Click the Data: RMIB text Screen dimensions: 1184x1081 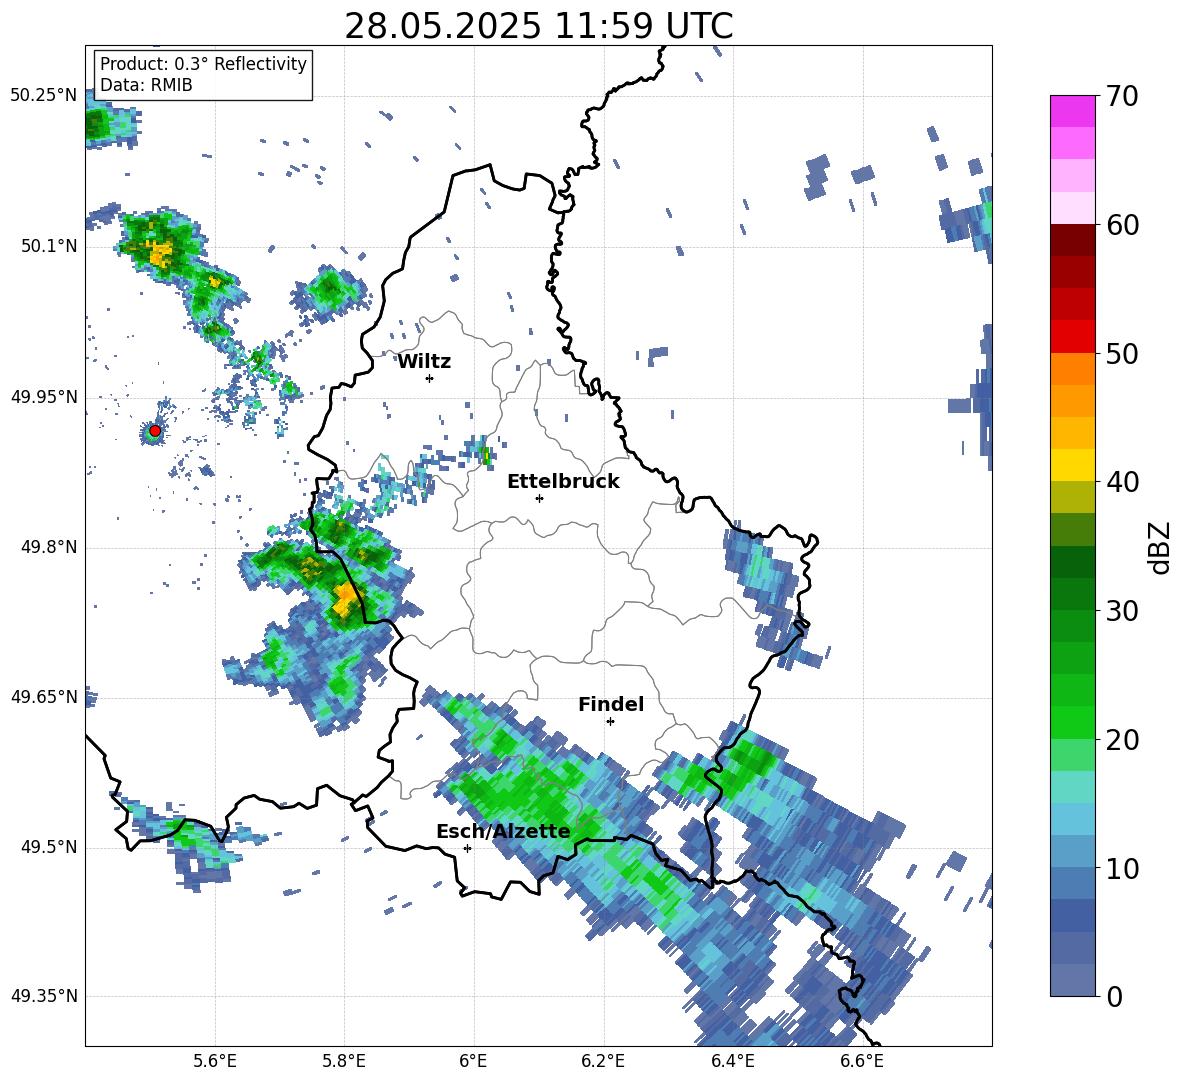pyautogui.click(x=146, y=85)
